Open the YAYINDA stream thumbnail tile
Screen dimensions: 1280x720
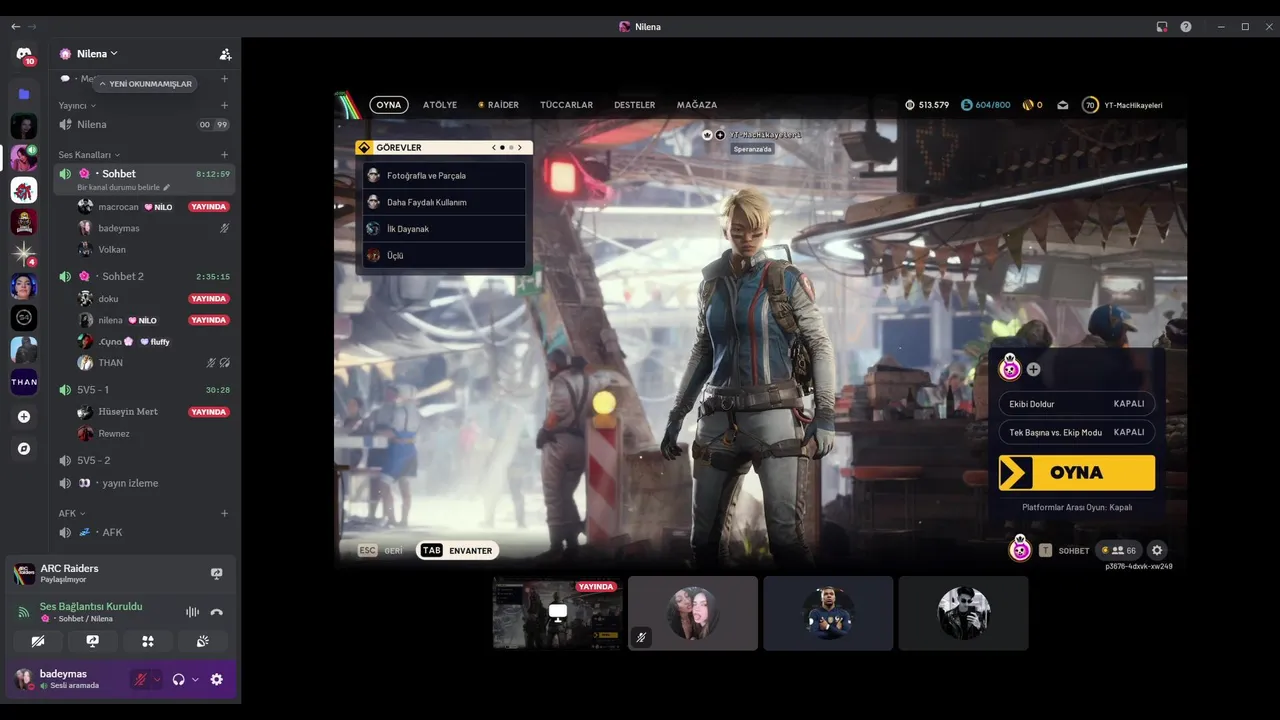[558, 613]
